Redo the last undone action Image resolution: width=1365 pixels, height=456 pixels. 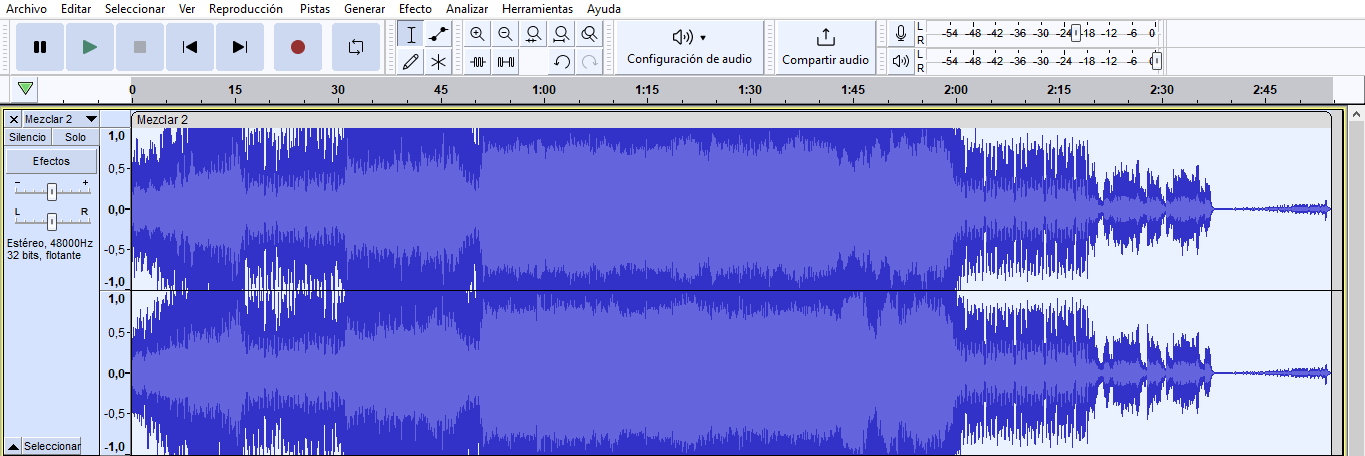[590, 62]
